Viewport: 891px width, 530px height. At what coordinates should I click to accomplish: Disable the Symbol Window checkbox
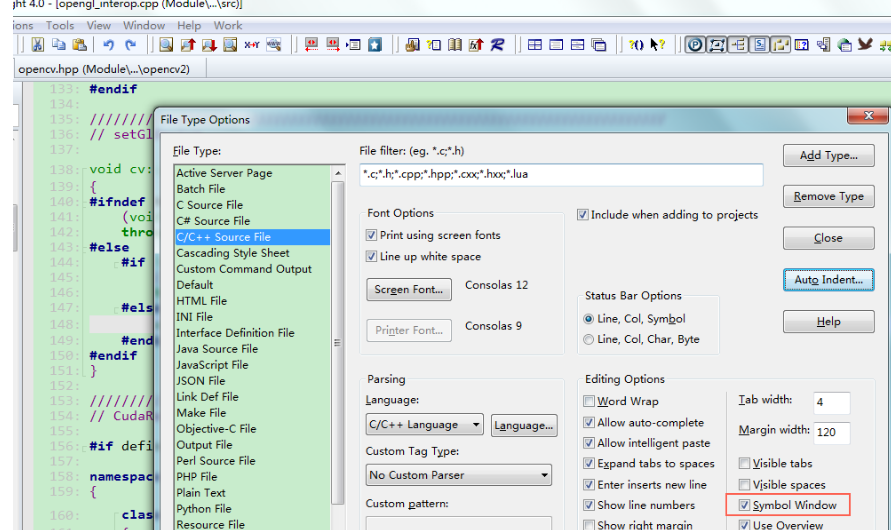tap(744, 505)
